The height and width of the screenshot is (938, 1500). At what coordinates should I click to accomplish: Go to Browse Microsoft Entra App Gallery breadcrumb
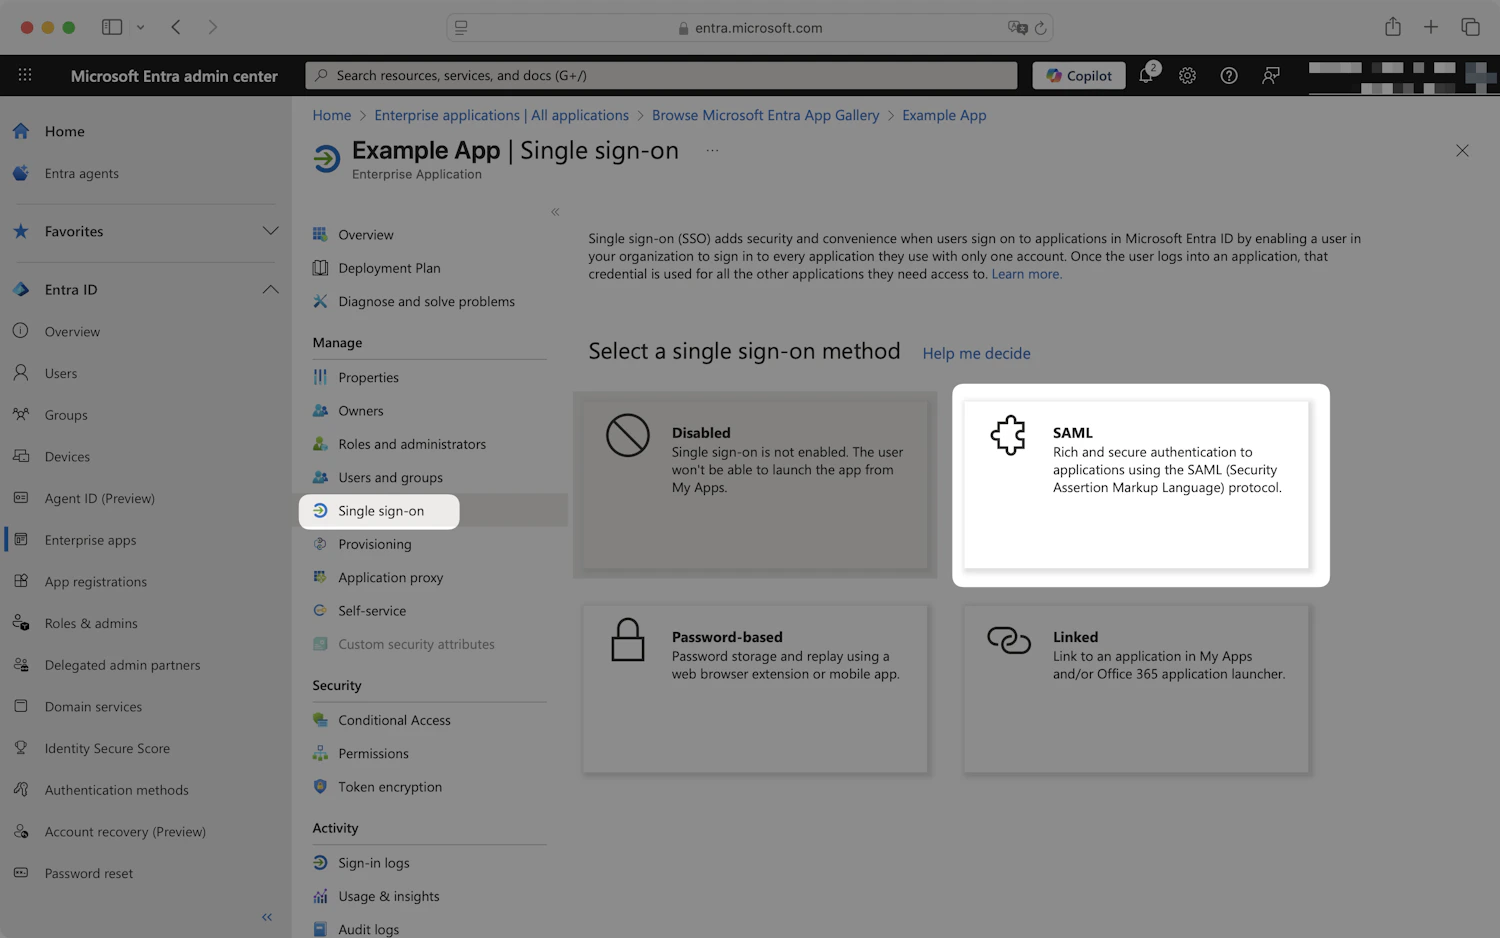pyautogui.click(x=765, y=115)
